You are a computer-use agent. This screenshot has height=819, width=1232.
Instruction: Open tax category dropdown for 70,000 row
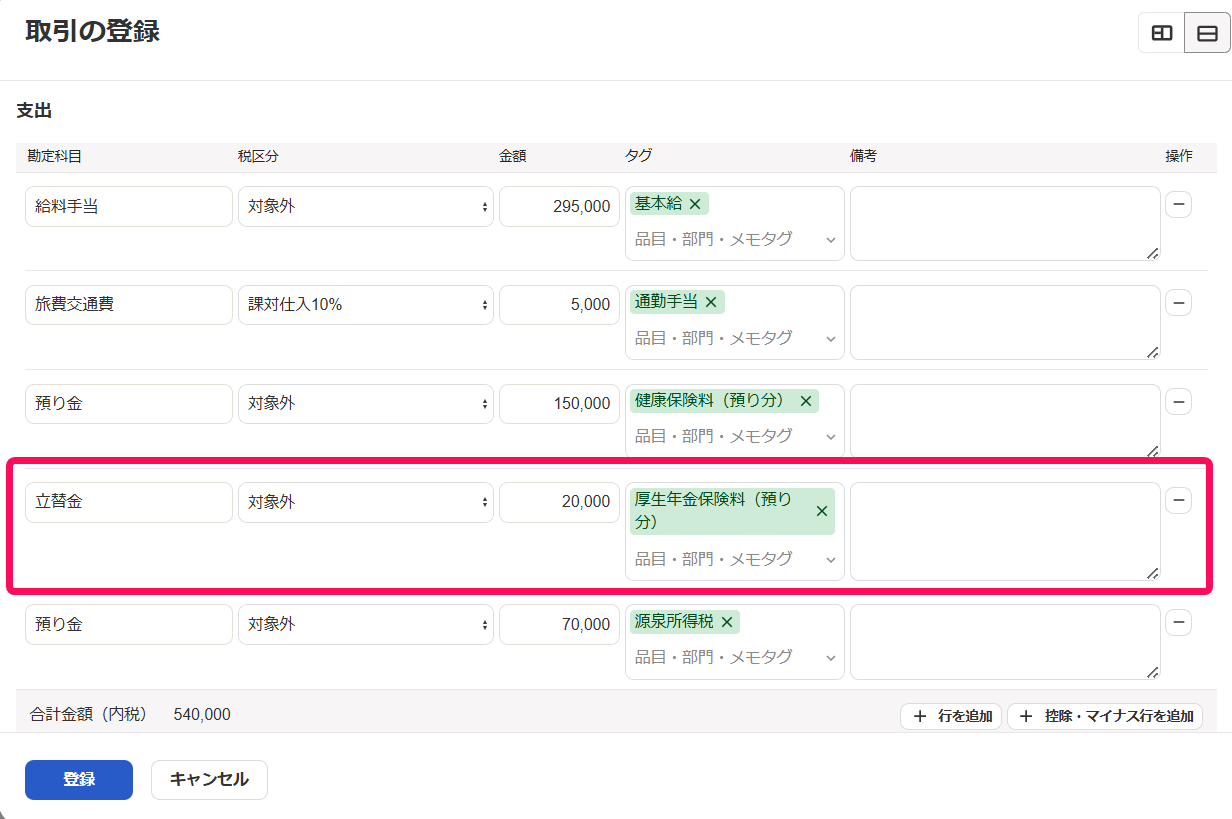click(366, 625)
